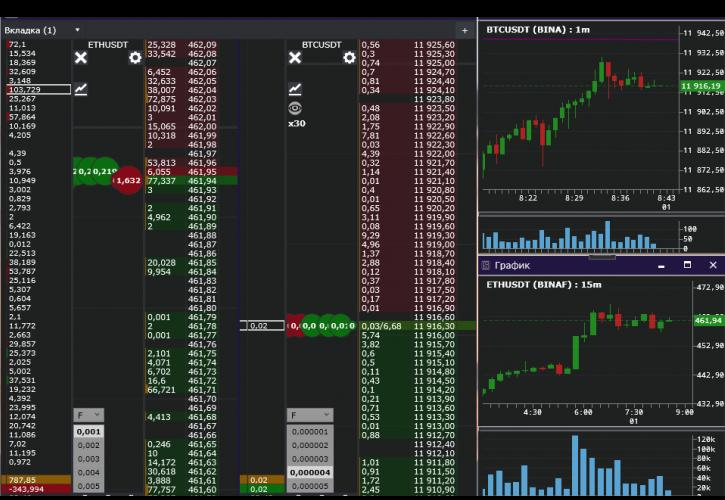Click BTCUSDT ask volume 9,29 at 11 919,30
Screen dimensions: 725x500
click(x=371, y=235)
